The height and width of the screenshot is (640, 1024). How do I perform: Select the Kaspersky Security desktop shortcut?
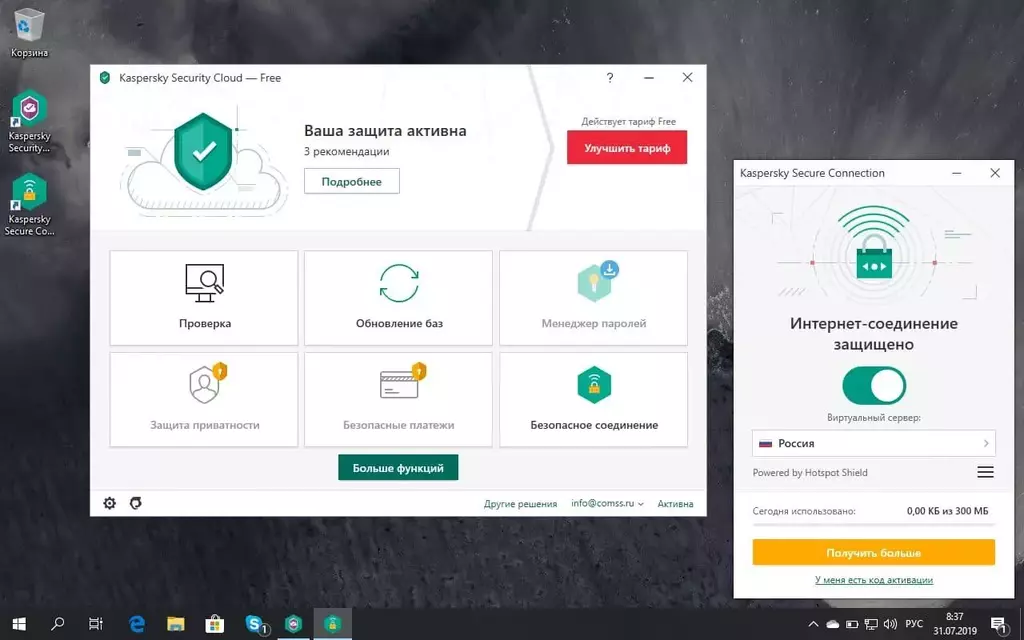tap(29, 122)
